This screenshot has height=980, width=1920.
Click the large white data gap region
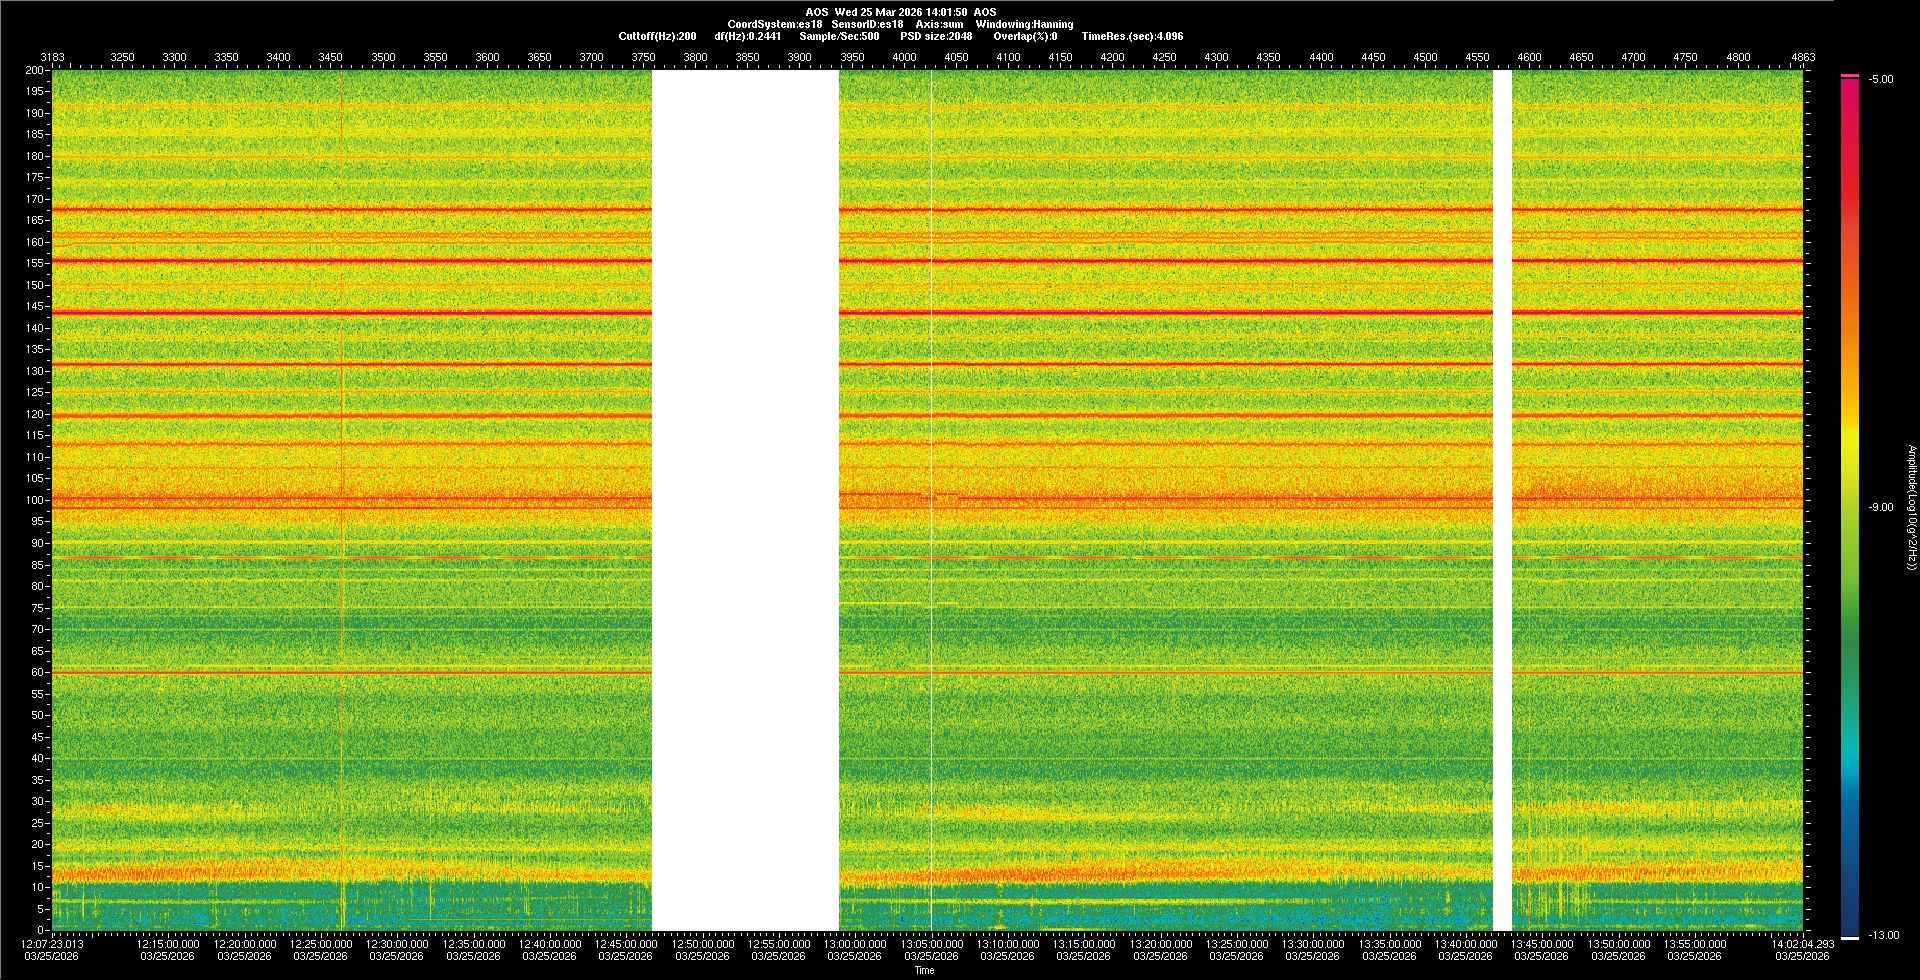tap(745, 500)
